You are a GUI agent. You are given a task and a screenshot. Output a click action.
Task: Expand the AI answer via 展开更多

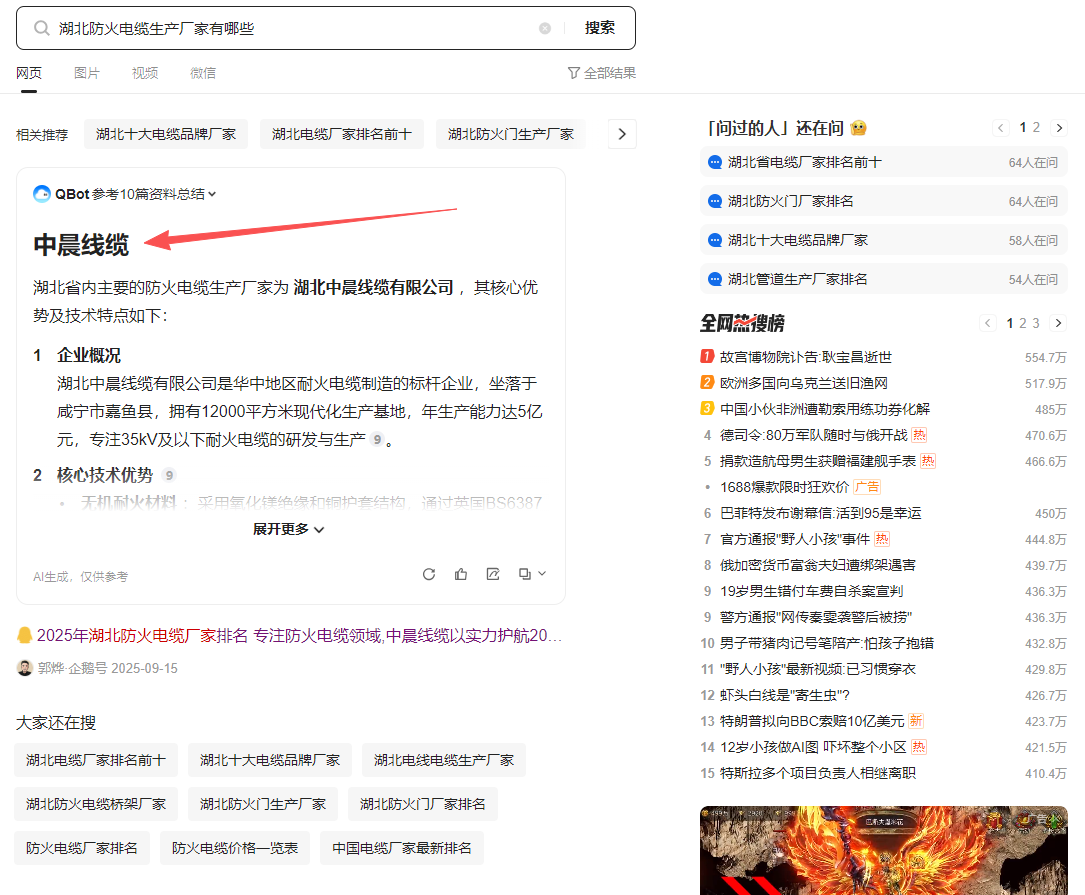pyautogui.click(x=288, y=529)
